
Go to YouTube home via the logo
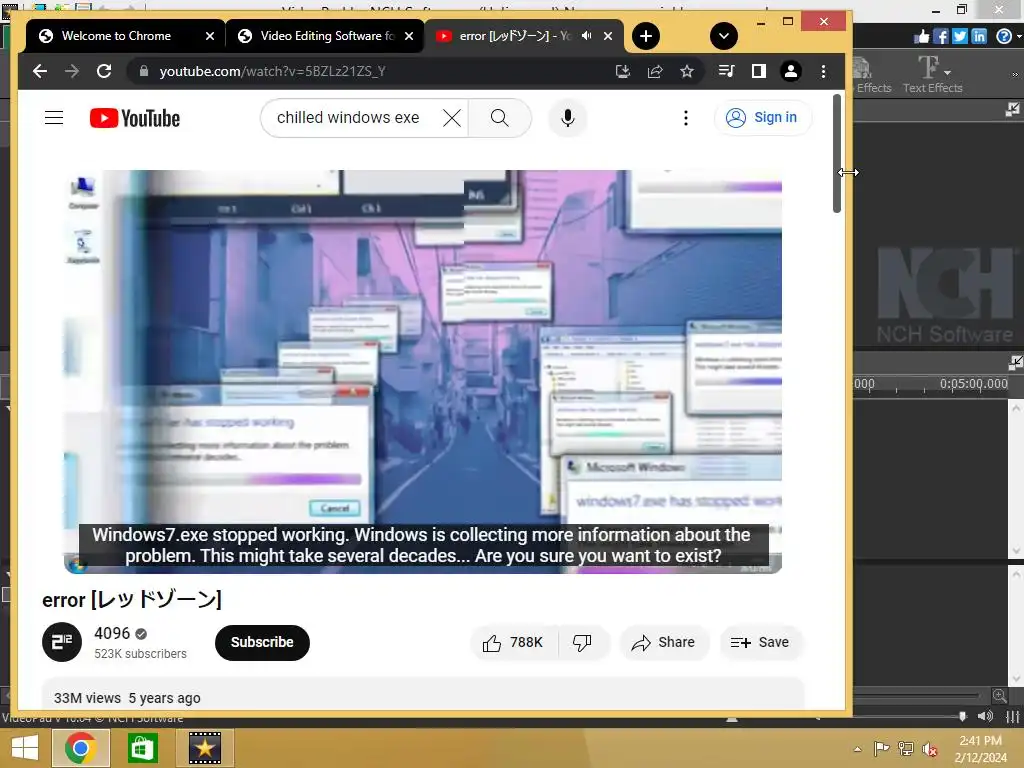click(x=135, y=118)
